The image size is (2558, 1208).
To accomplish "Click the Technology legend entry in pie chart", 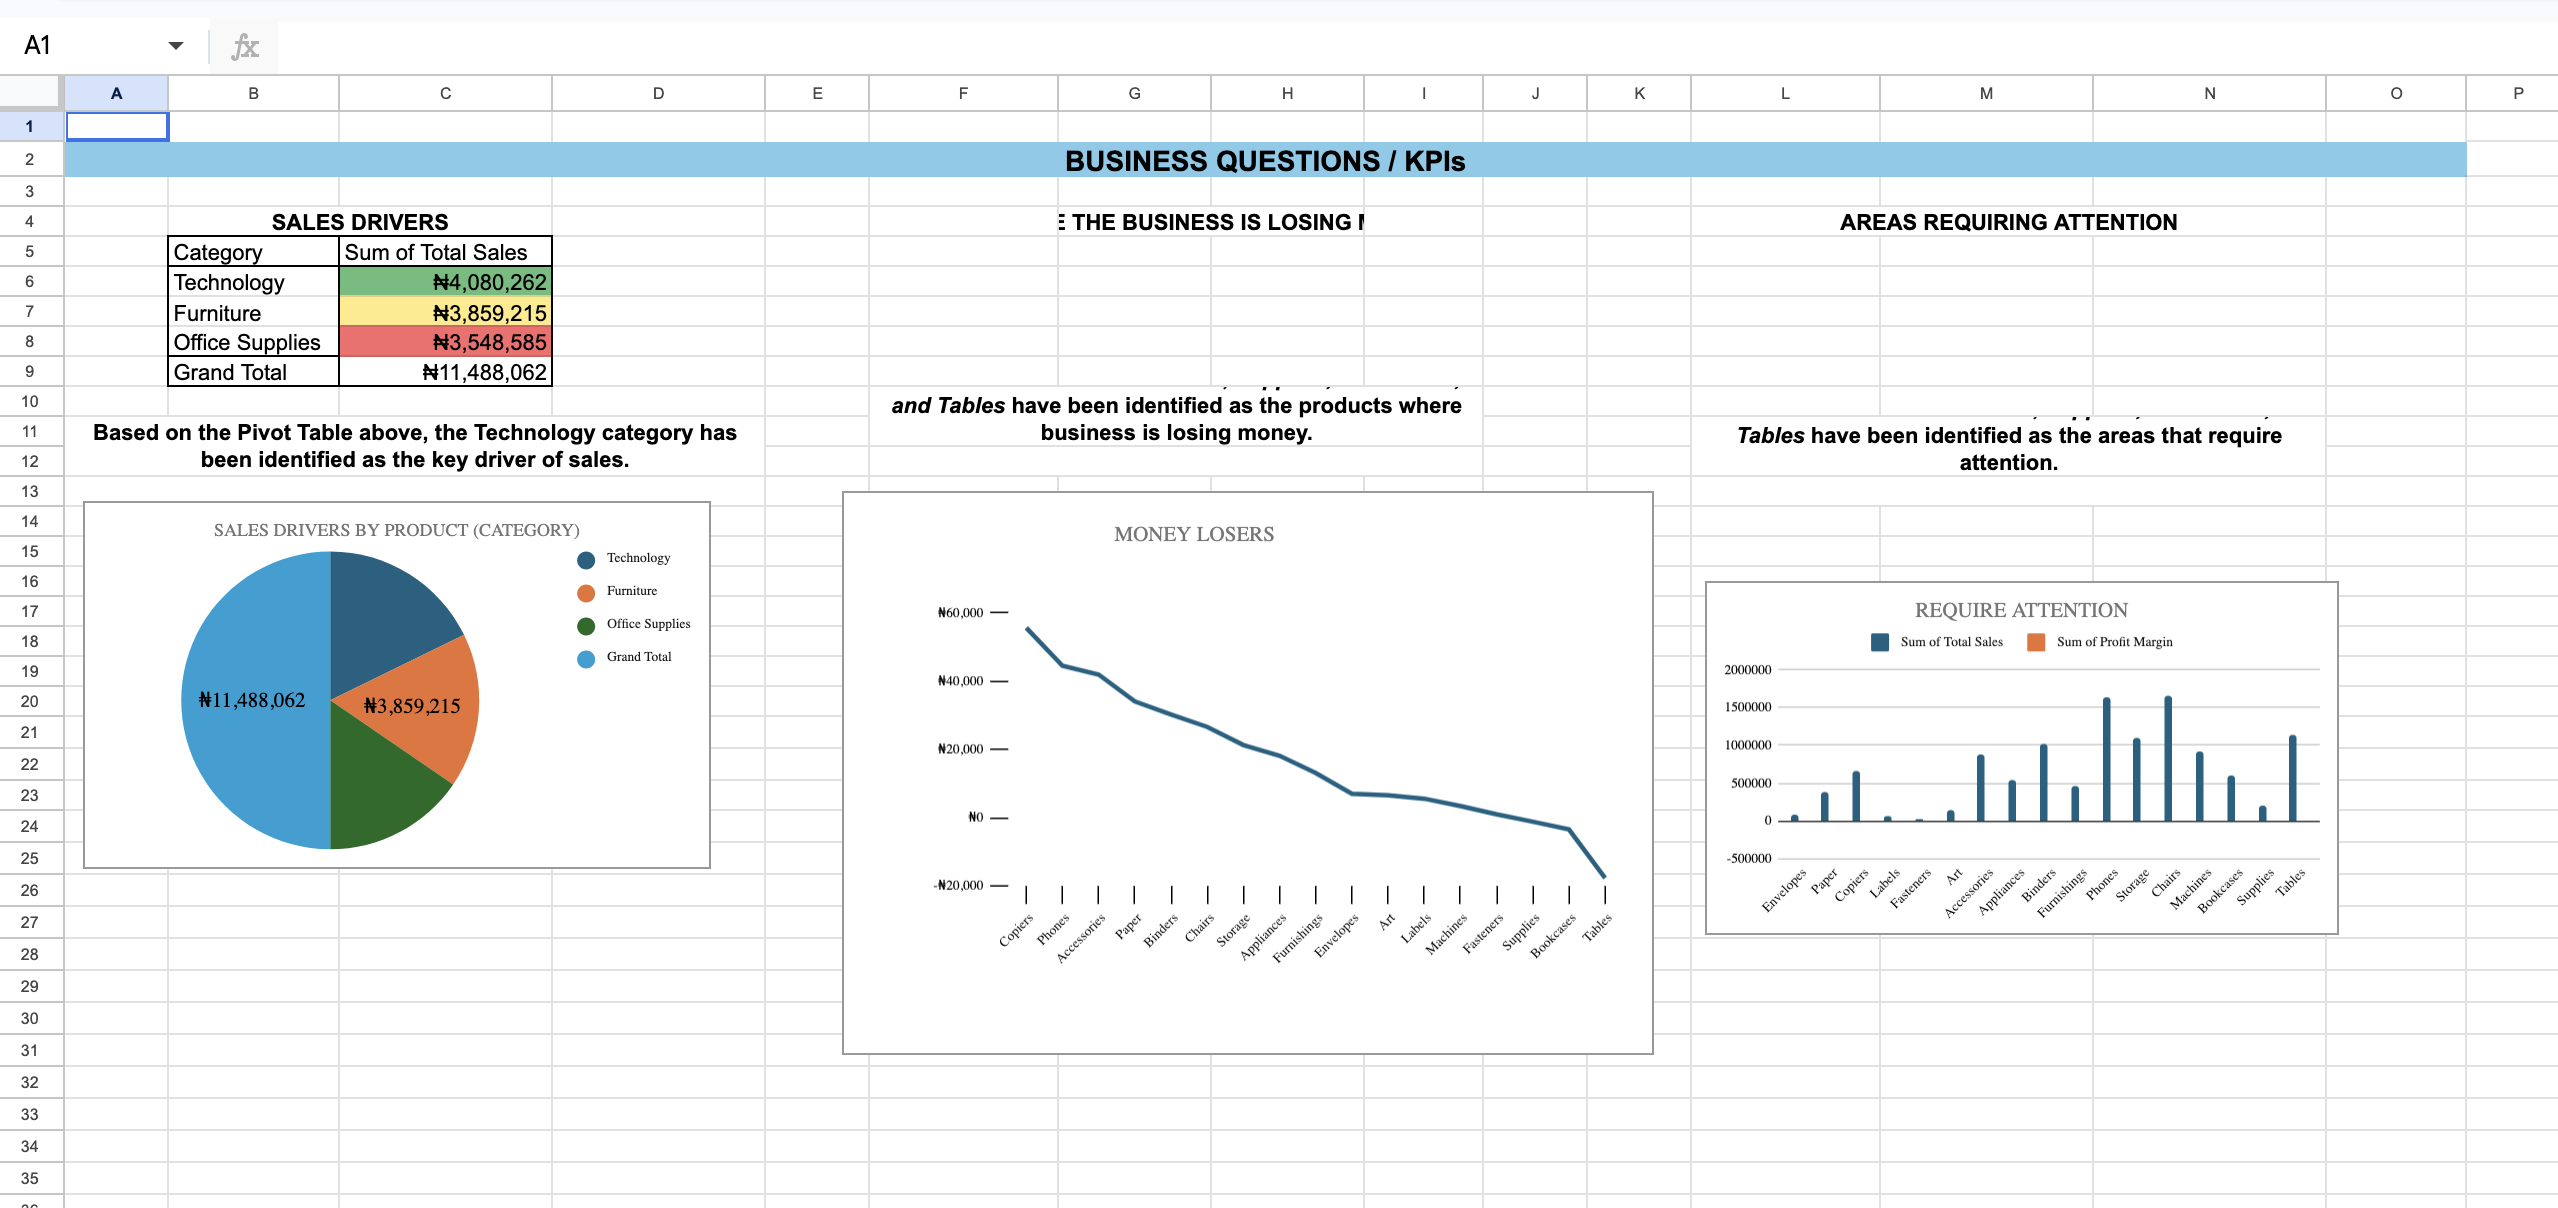I will click(x=624, y=558).
